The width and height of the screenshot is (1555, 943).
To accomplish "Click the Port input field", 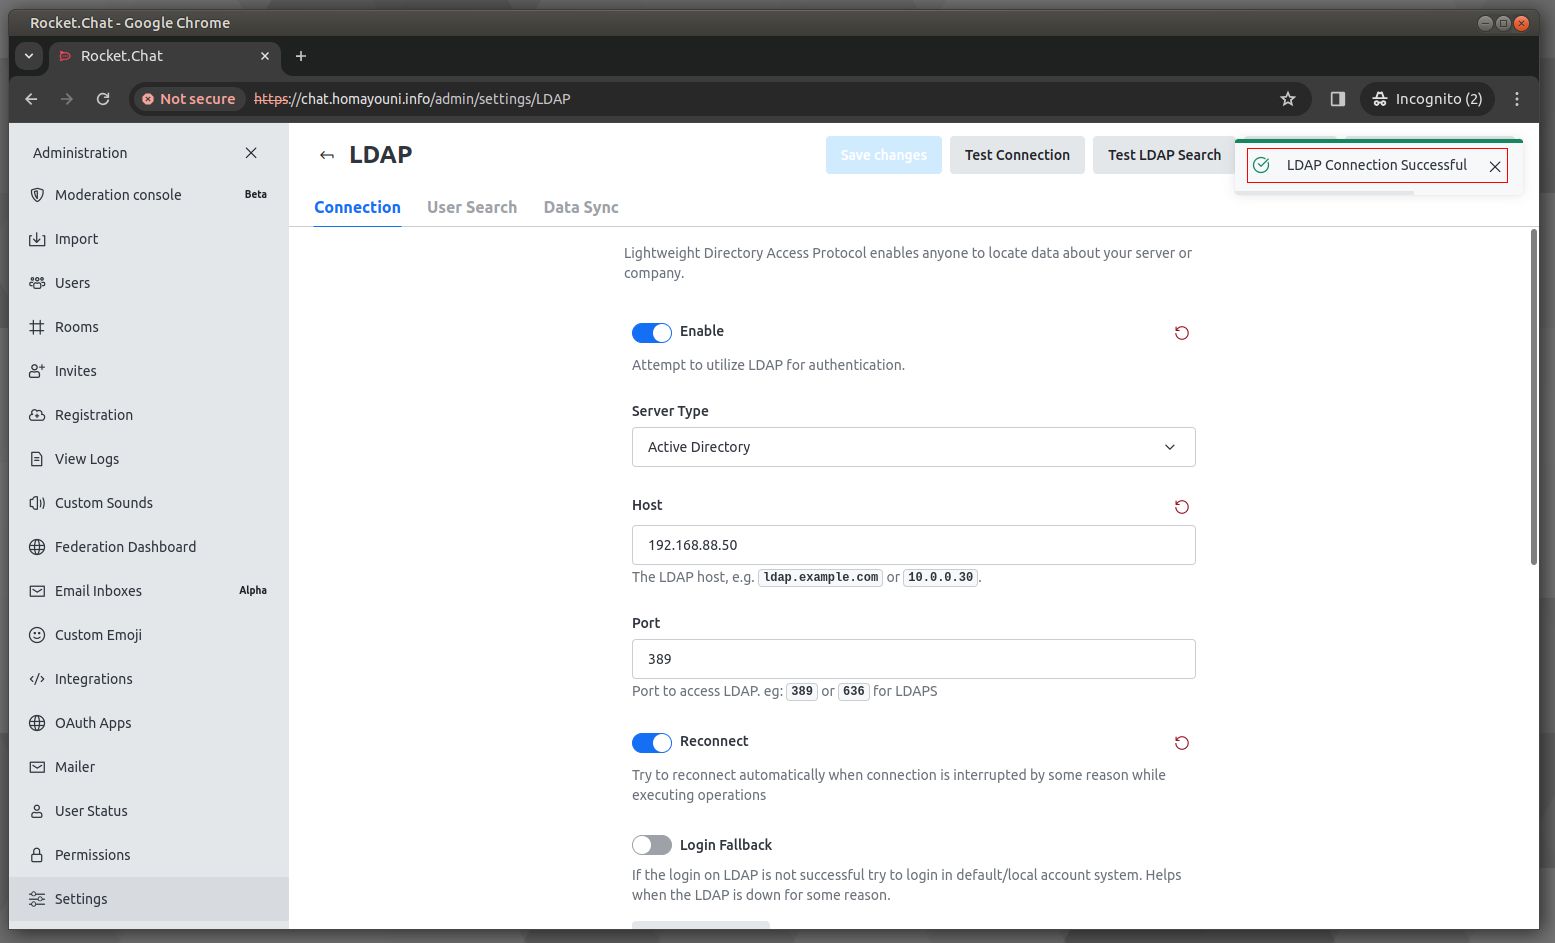I will pos(914,659).
